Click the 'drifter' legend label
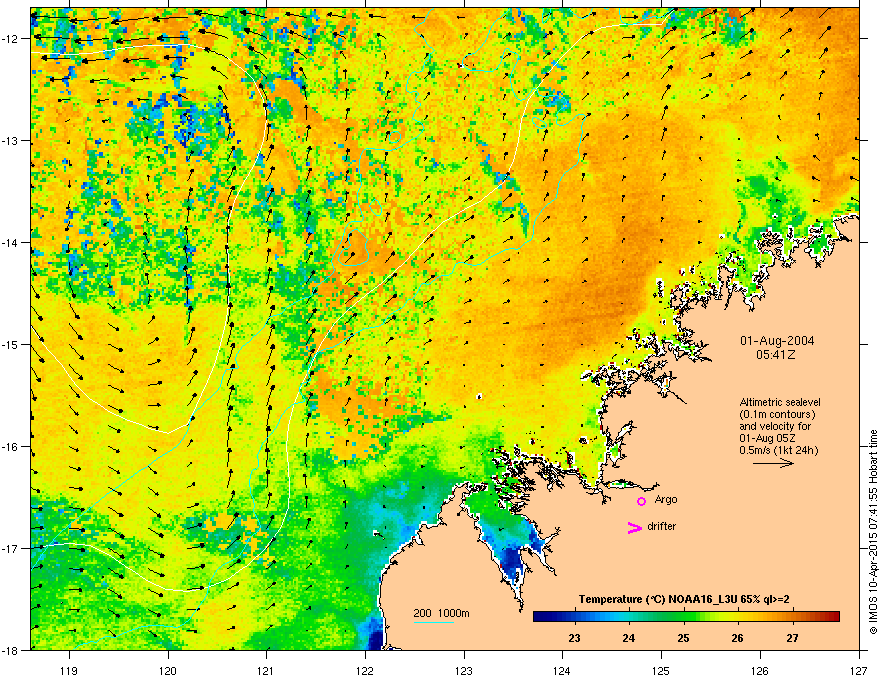 click(x=662, y=526)
